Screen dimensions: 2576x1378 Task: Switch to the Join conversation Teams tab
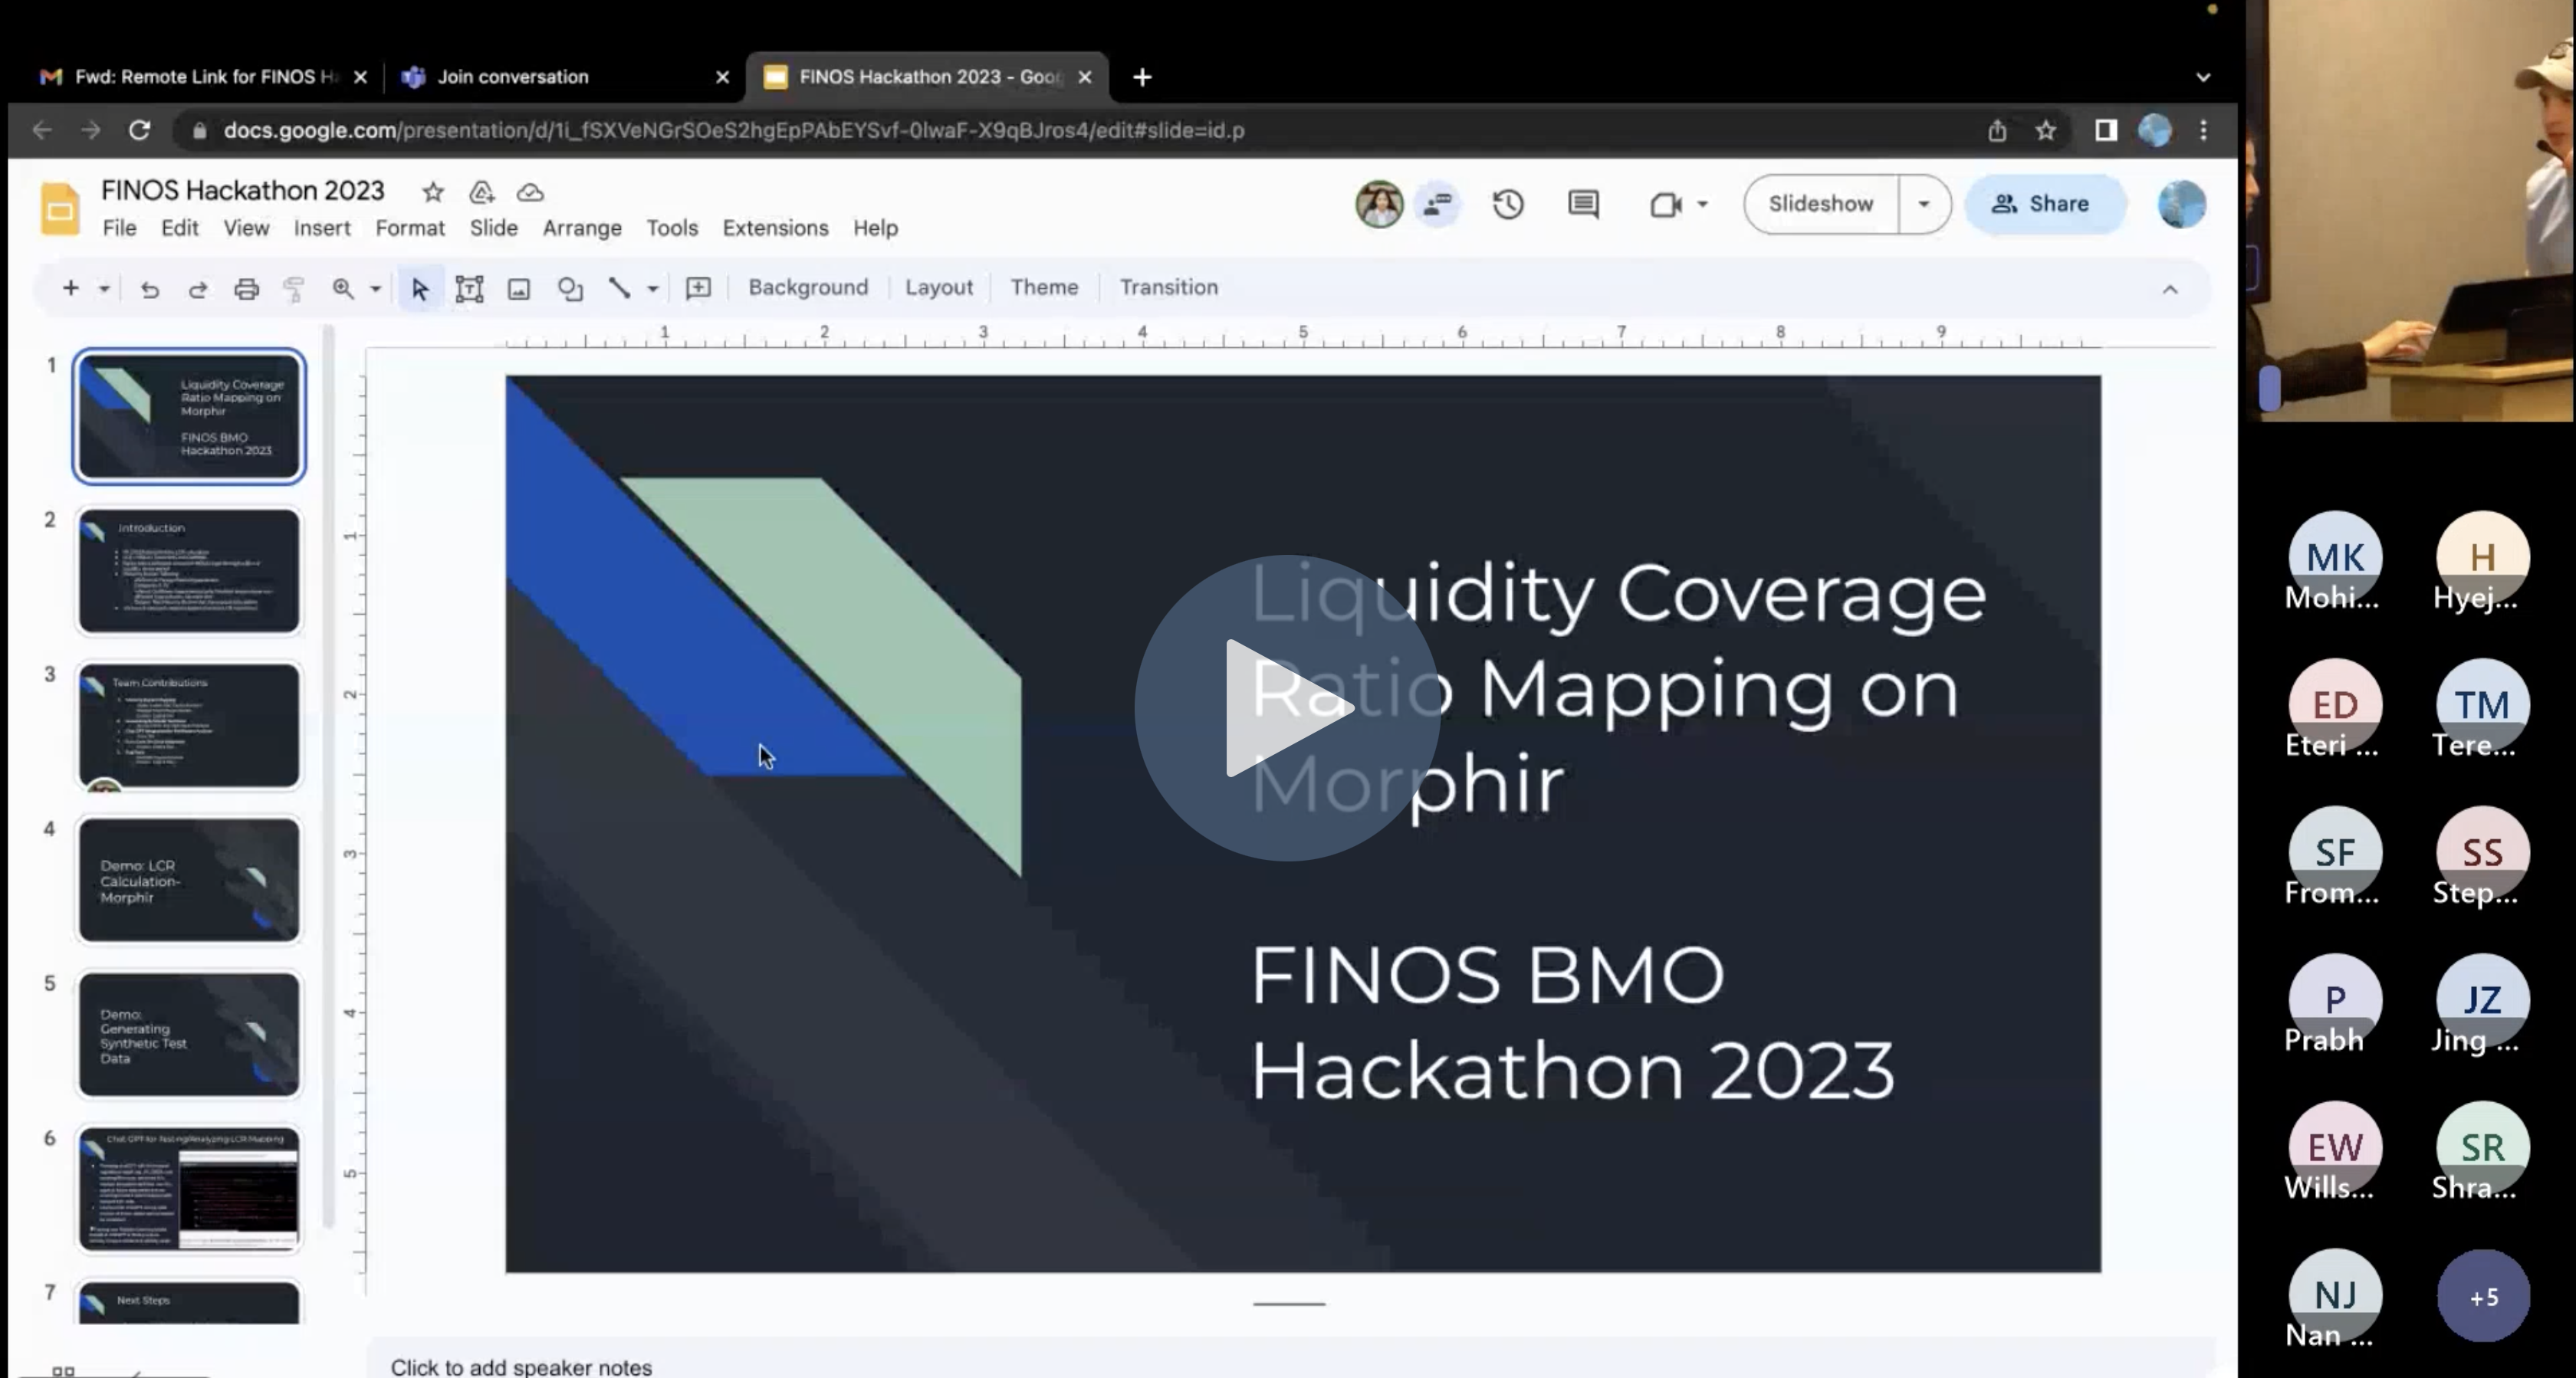[x=564, y=77]
